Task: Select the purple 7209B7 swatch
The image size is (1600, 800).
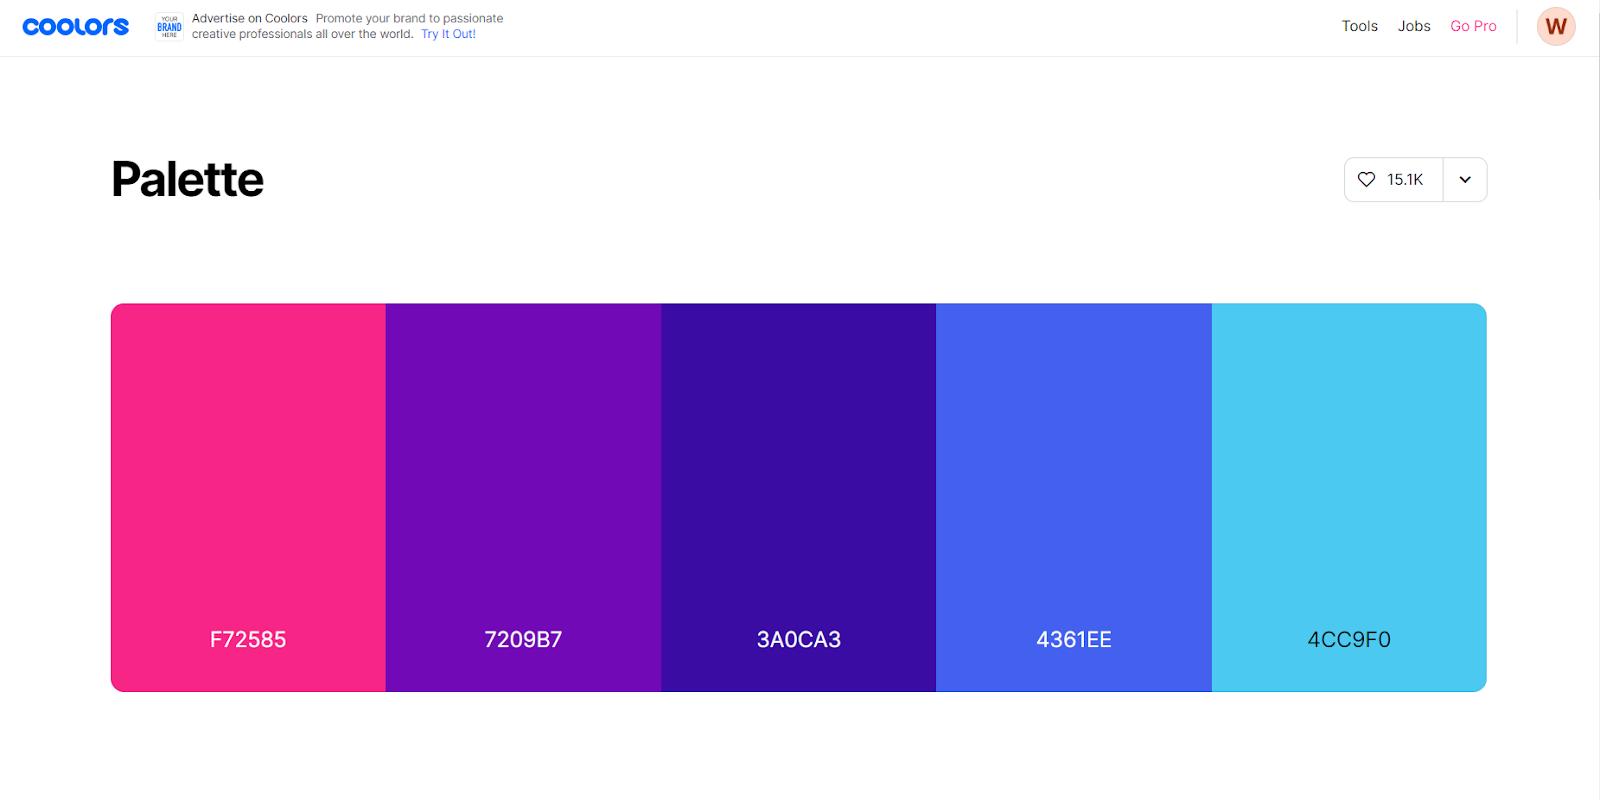Action: pyautogui.click(x=523, y=497)
